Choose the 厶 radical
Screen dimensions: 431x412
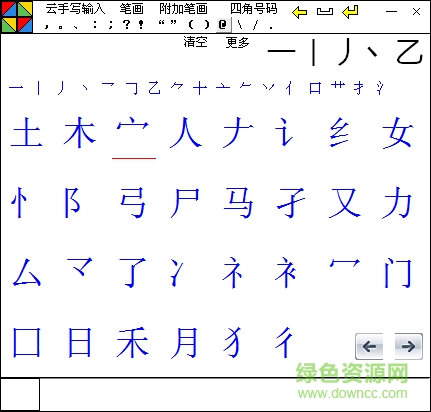(x=27, y=272)
